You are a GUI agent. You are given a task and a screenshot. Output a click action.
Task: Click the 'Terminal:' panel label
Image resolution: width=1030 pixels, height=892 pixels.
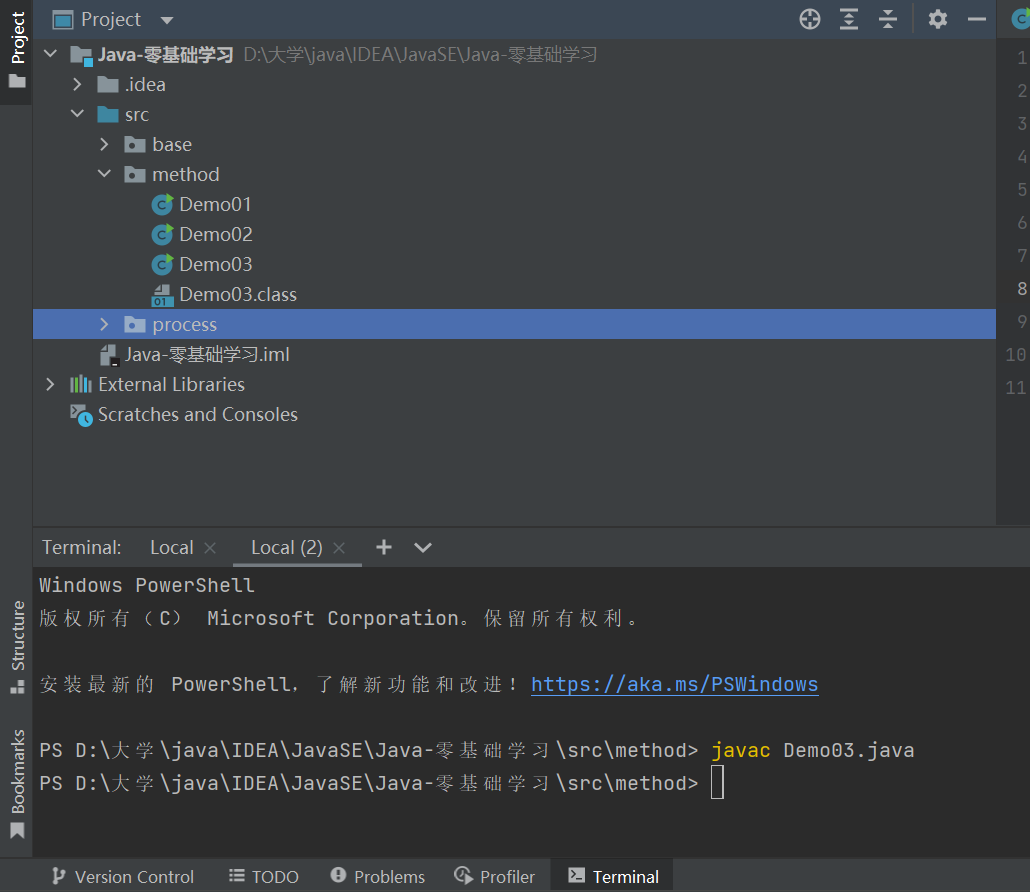pyautogui.click(x=81, y=547)
